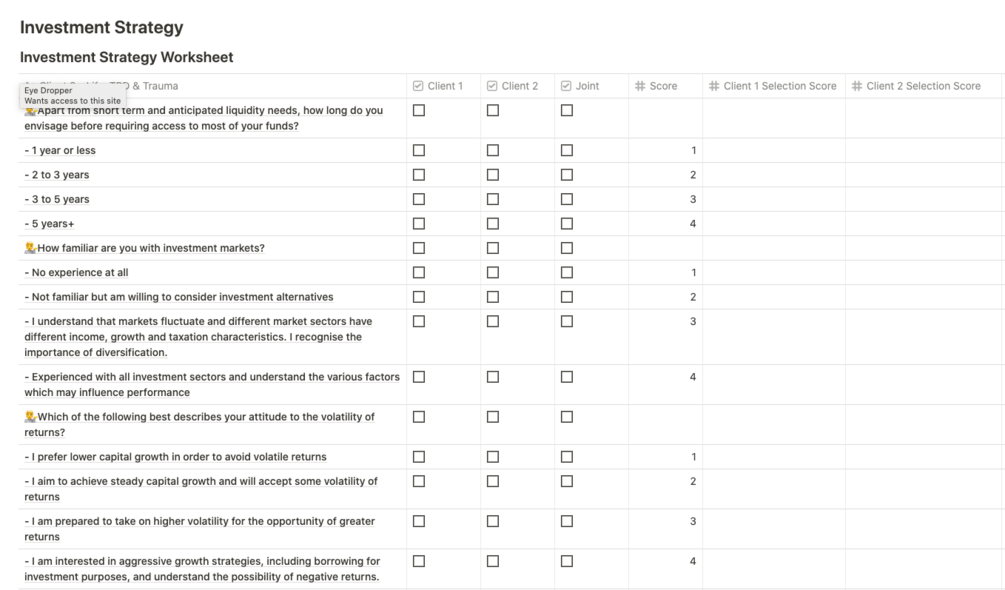Screen dimensions: 1005x590
Task: Check Client 1 box for '5 years+' row
Action: pyautogui.click(x=419, y=224)
